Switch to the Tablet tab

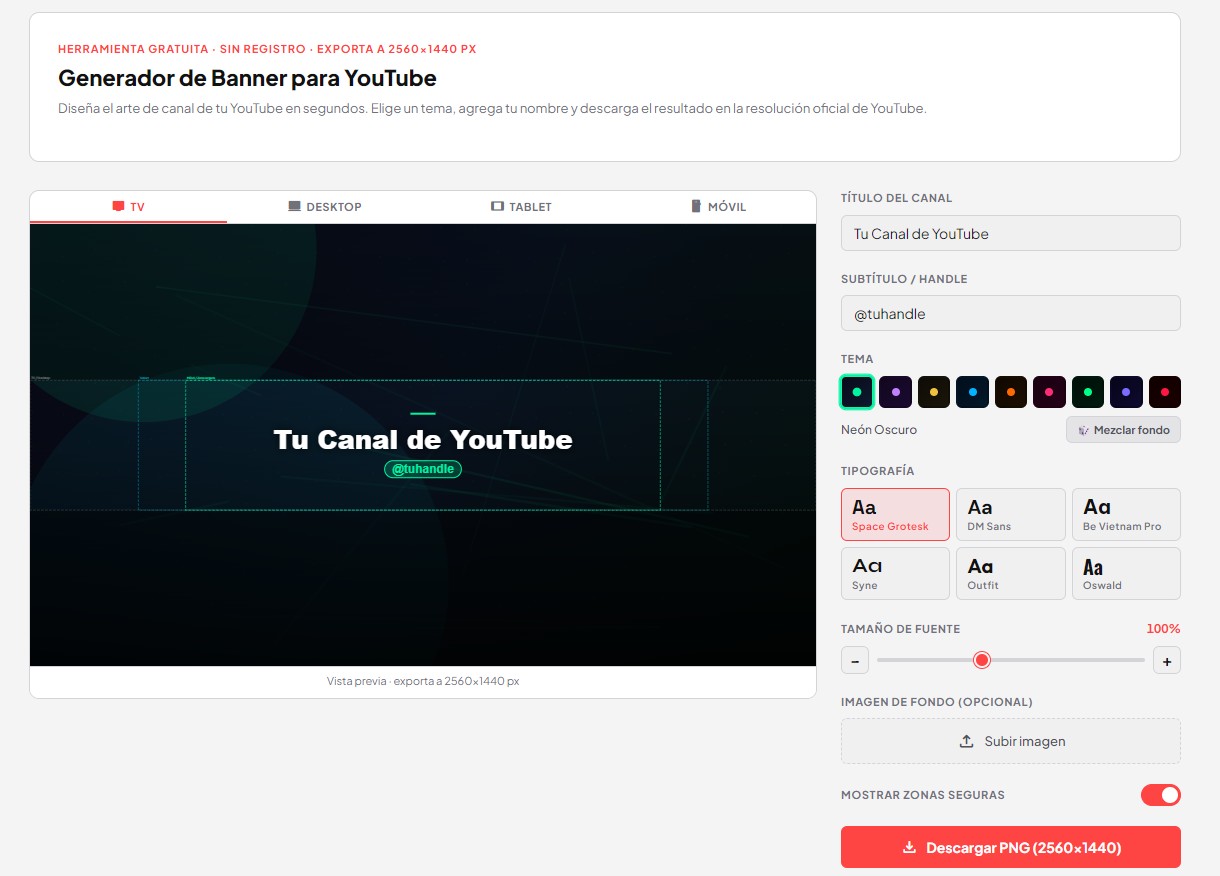[521, 206]
